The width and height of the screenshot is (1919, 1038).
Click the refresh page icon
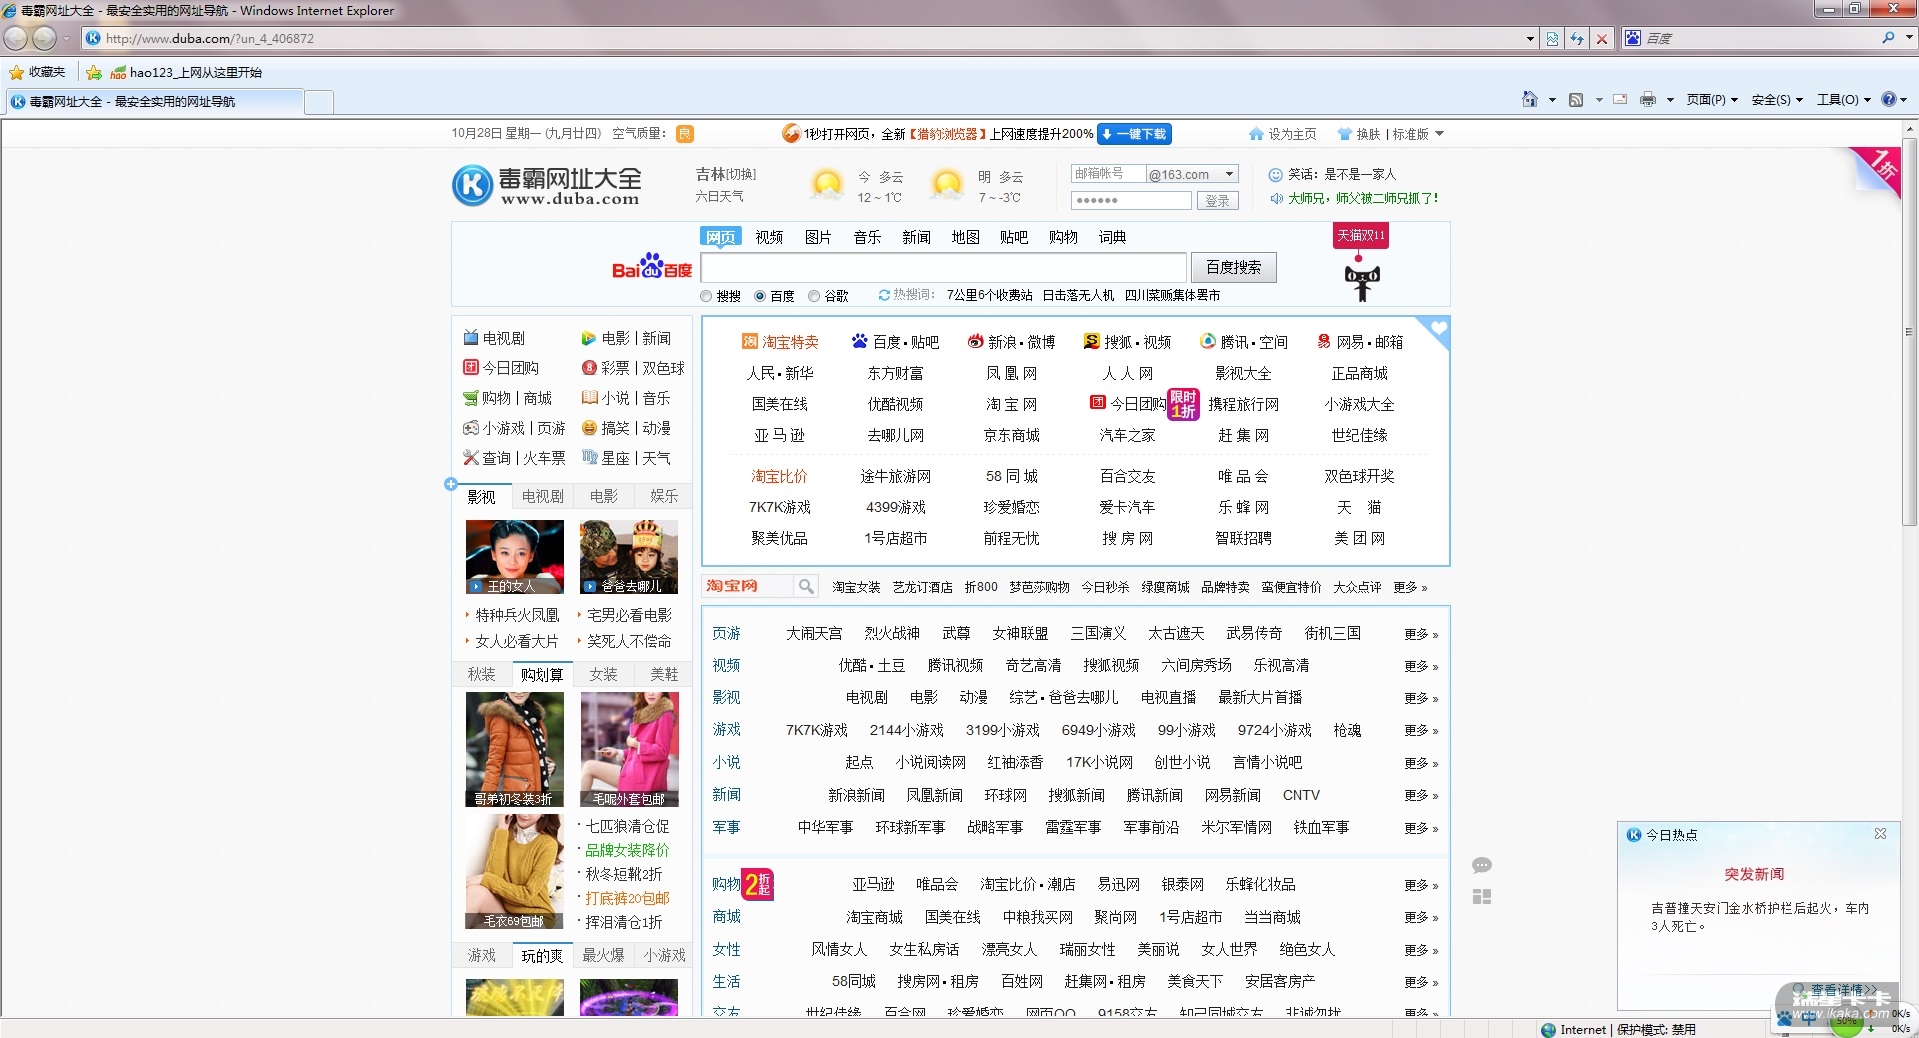coord(1577,39)
